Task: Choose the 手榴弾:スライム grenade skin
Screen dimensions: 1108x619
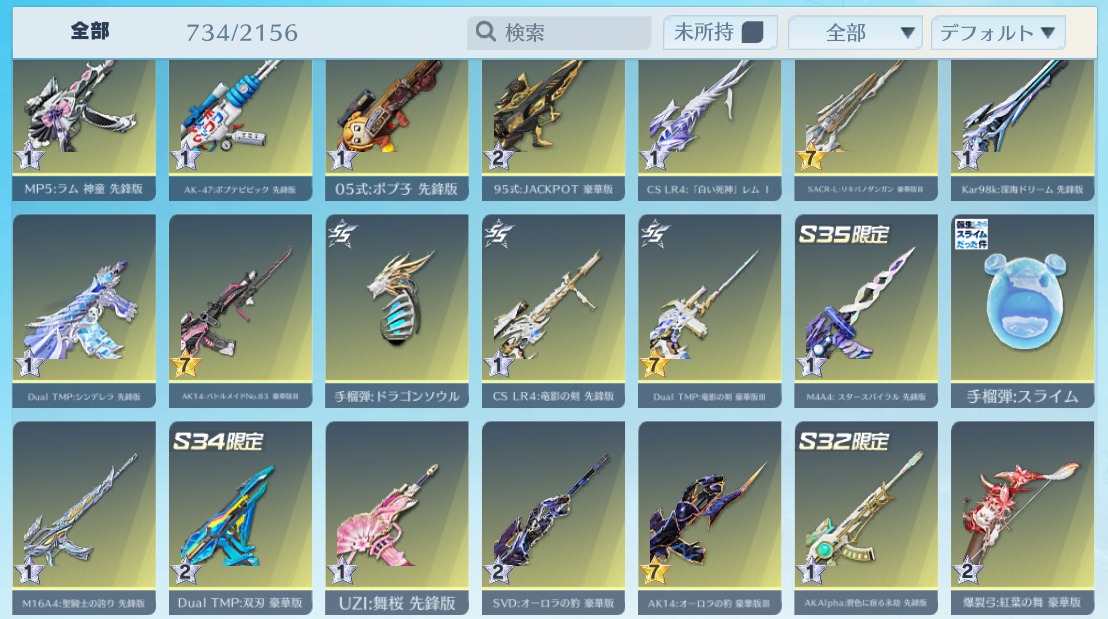Action: pyautogui.click(x=1022, y=311)
